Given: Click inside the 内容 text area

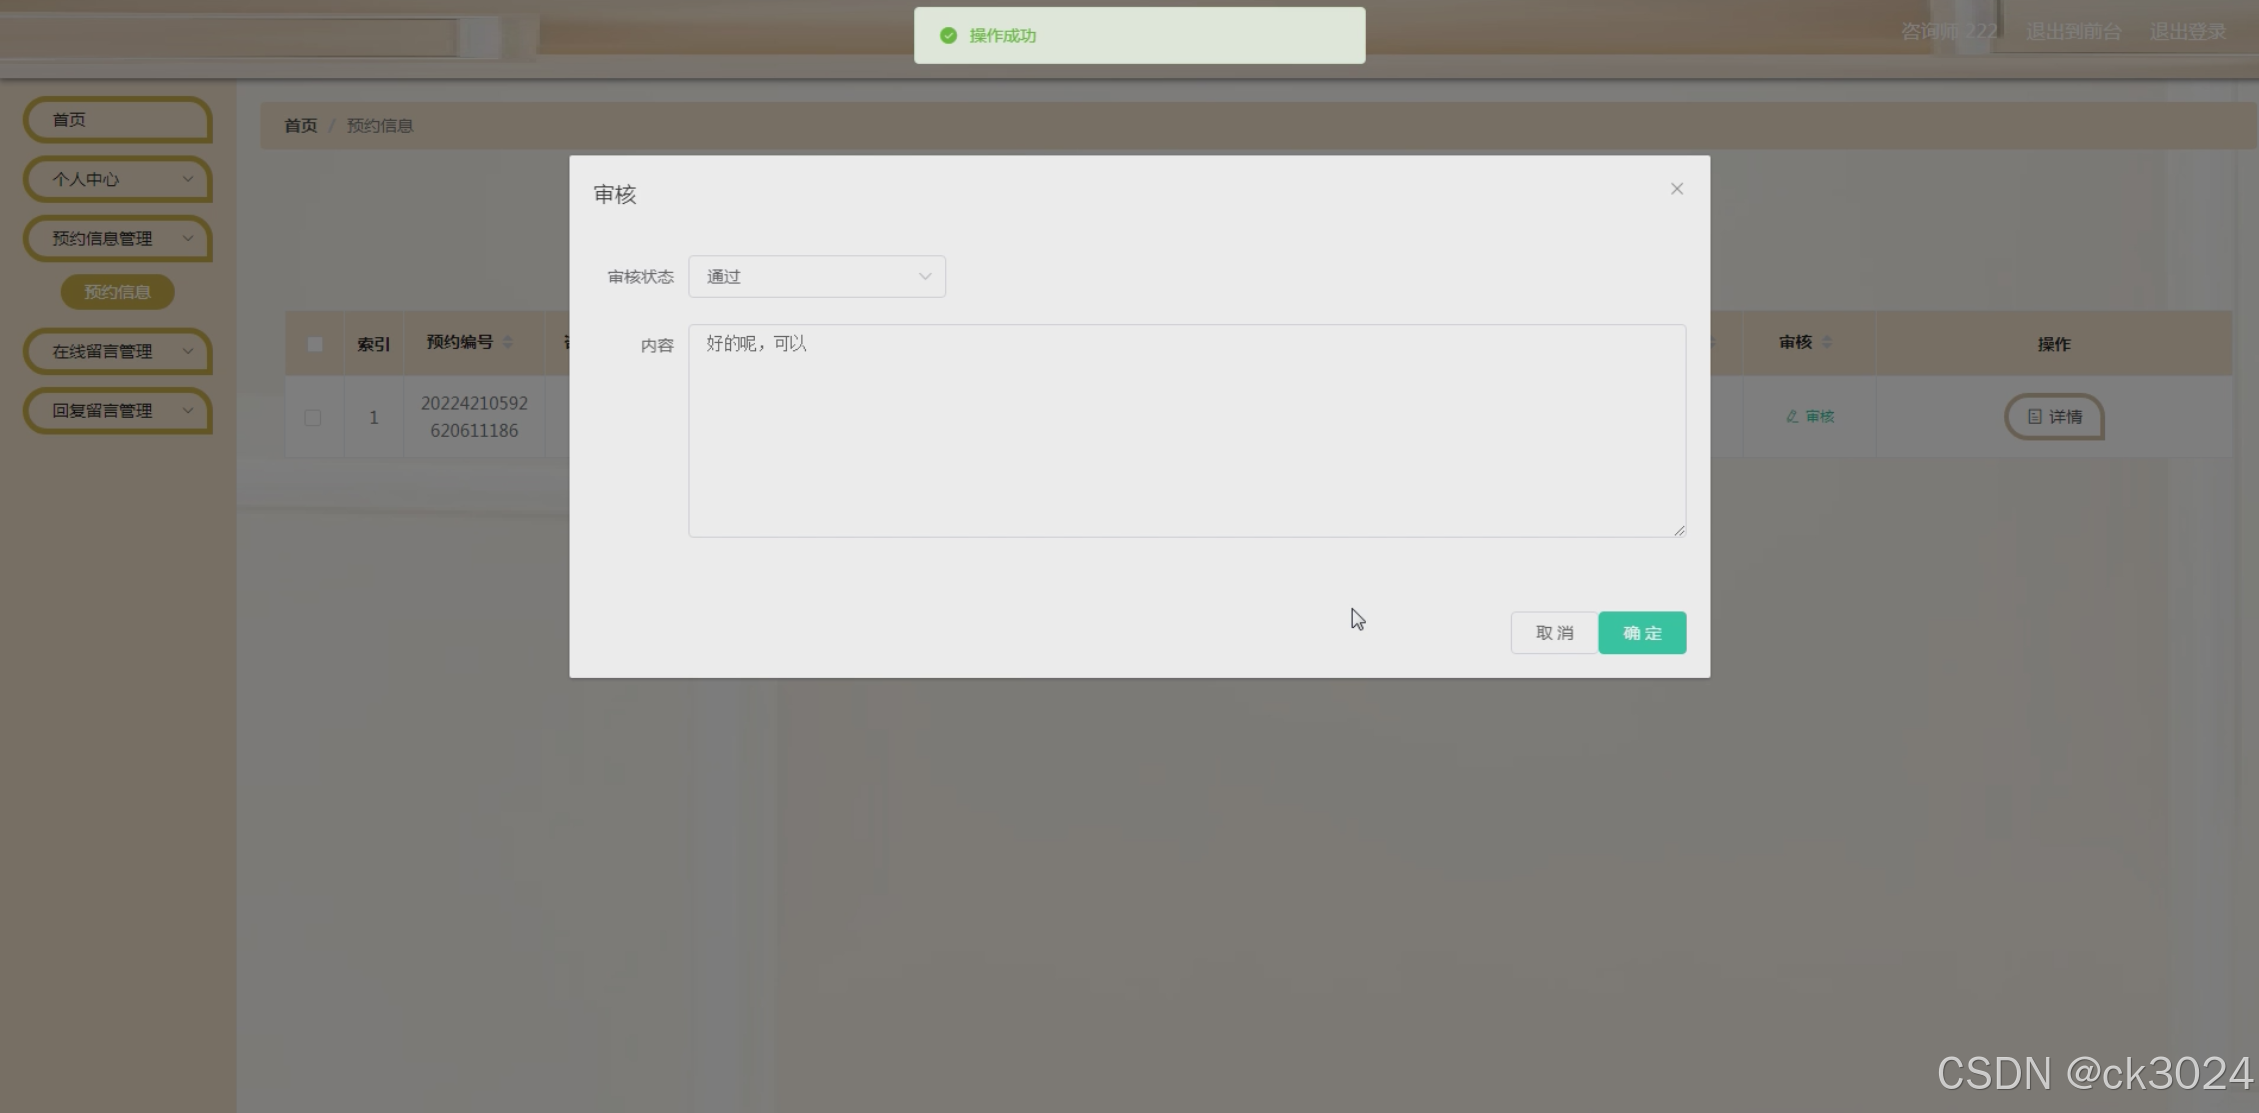Looking at the screenshot, I should click(1185, 430).
